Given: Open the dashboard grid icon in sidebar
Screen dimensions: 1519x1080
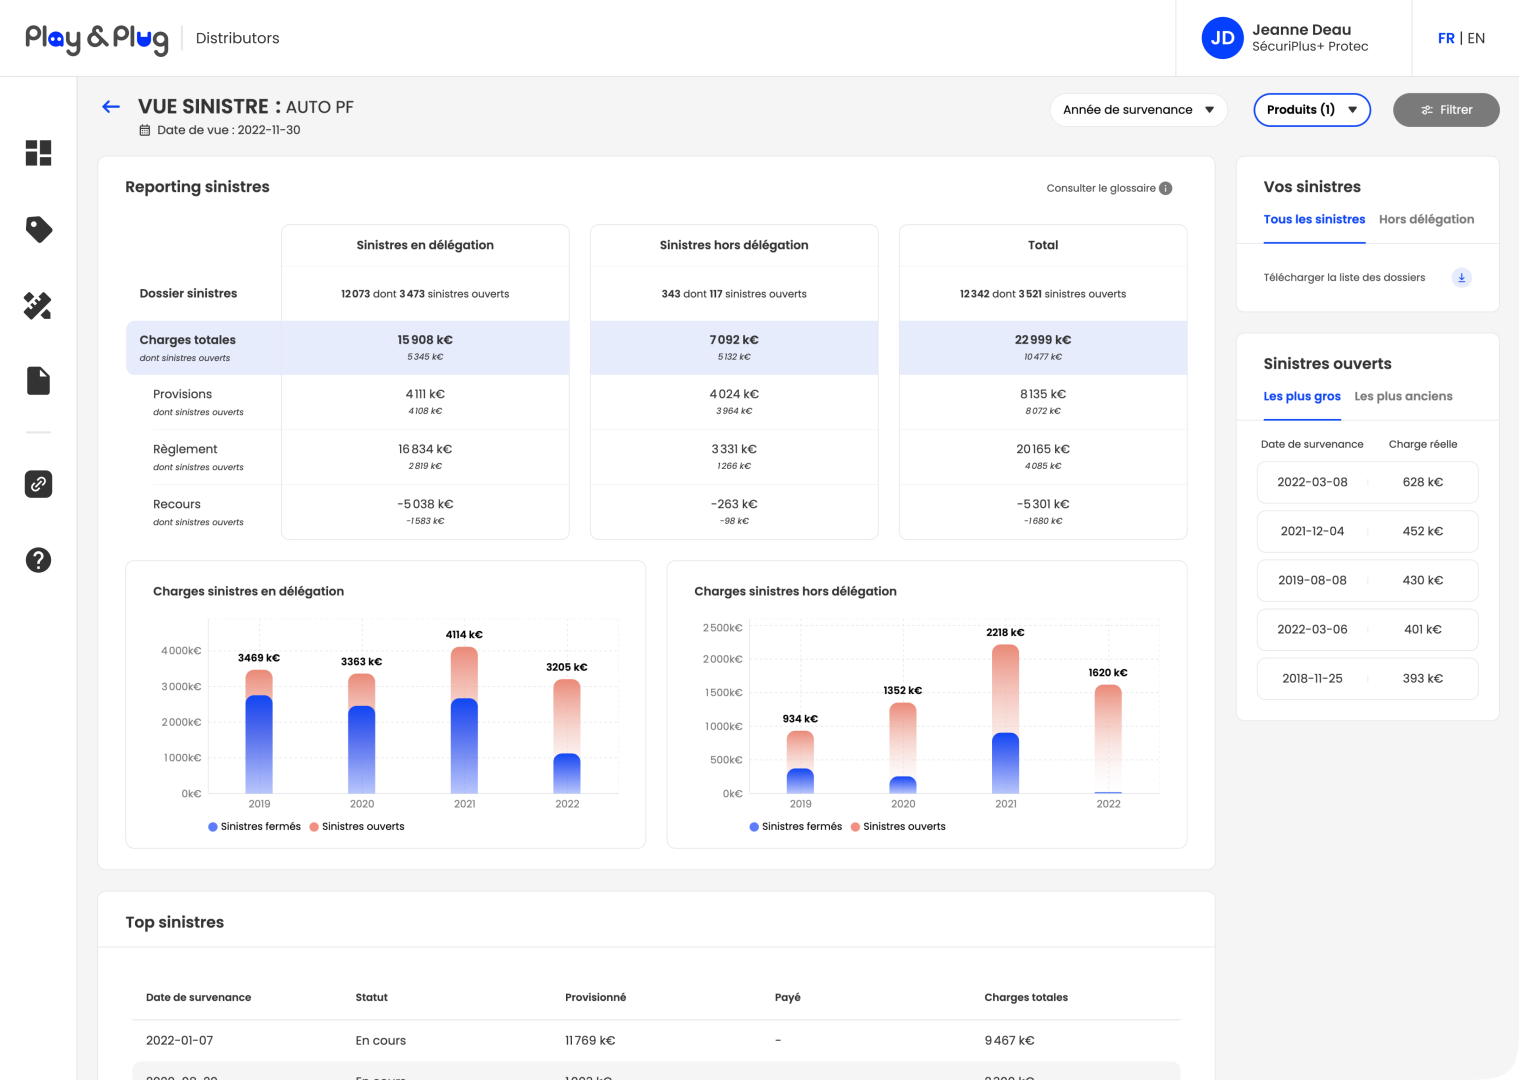Looking at the screenshot, I should 38,153.
